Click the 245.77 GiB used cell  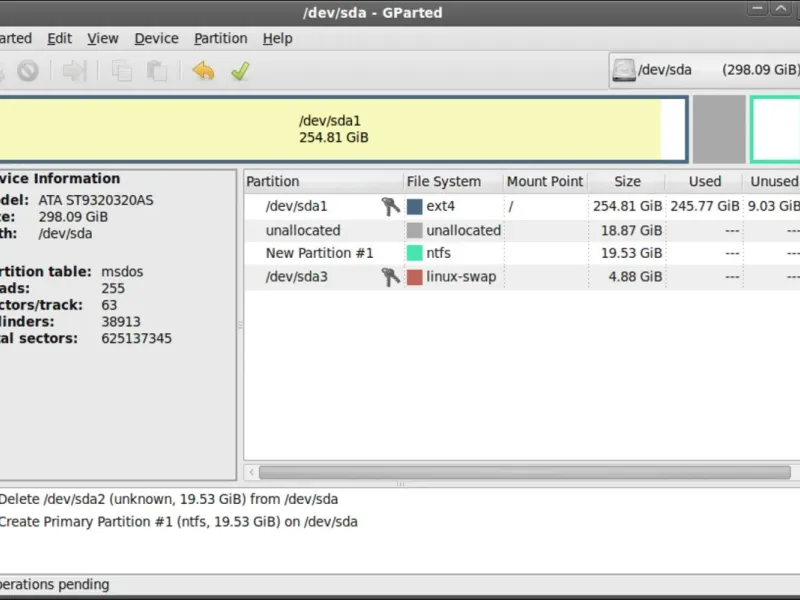pyautogui.click(x=705, y=206)
